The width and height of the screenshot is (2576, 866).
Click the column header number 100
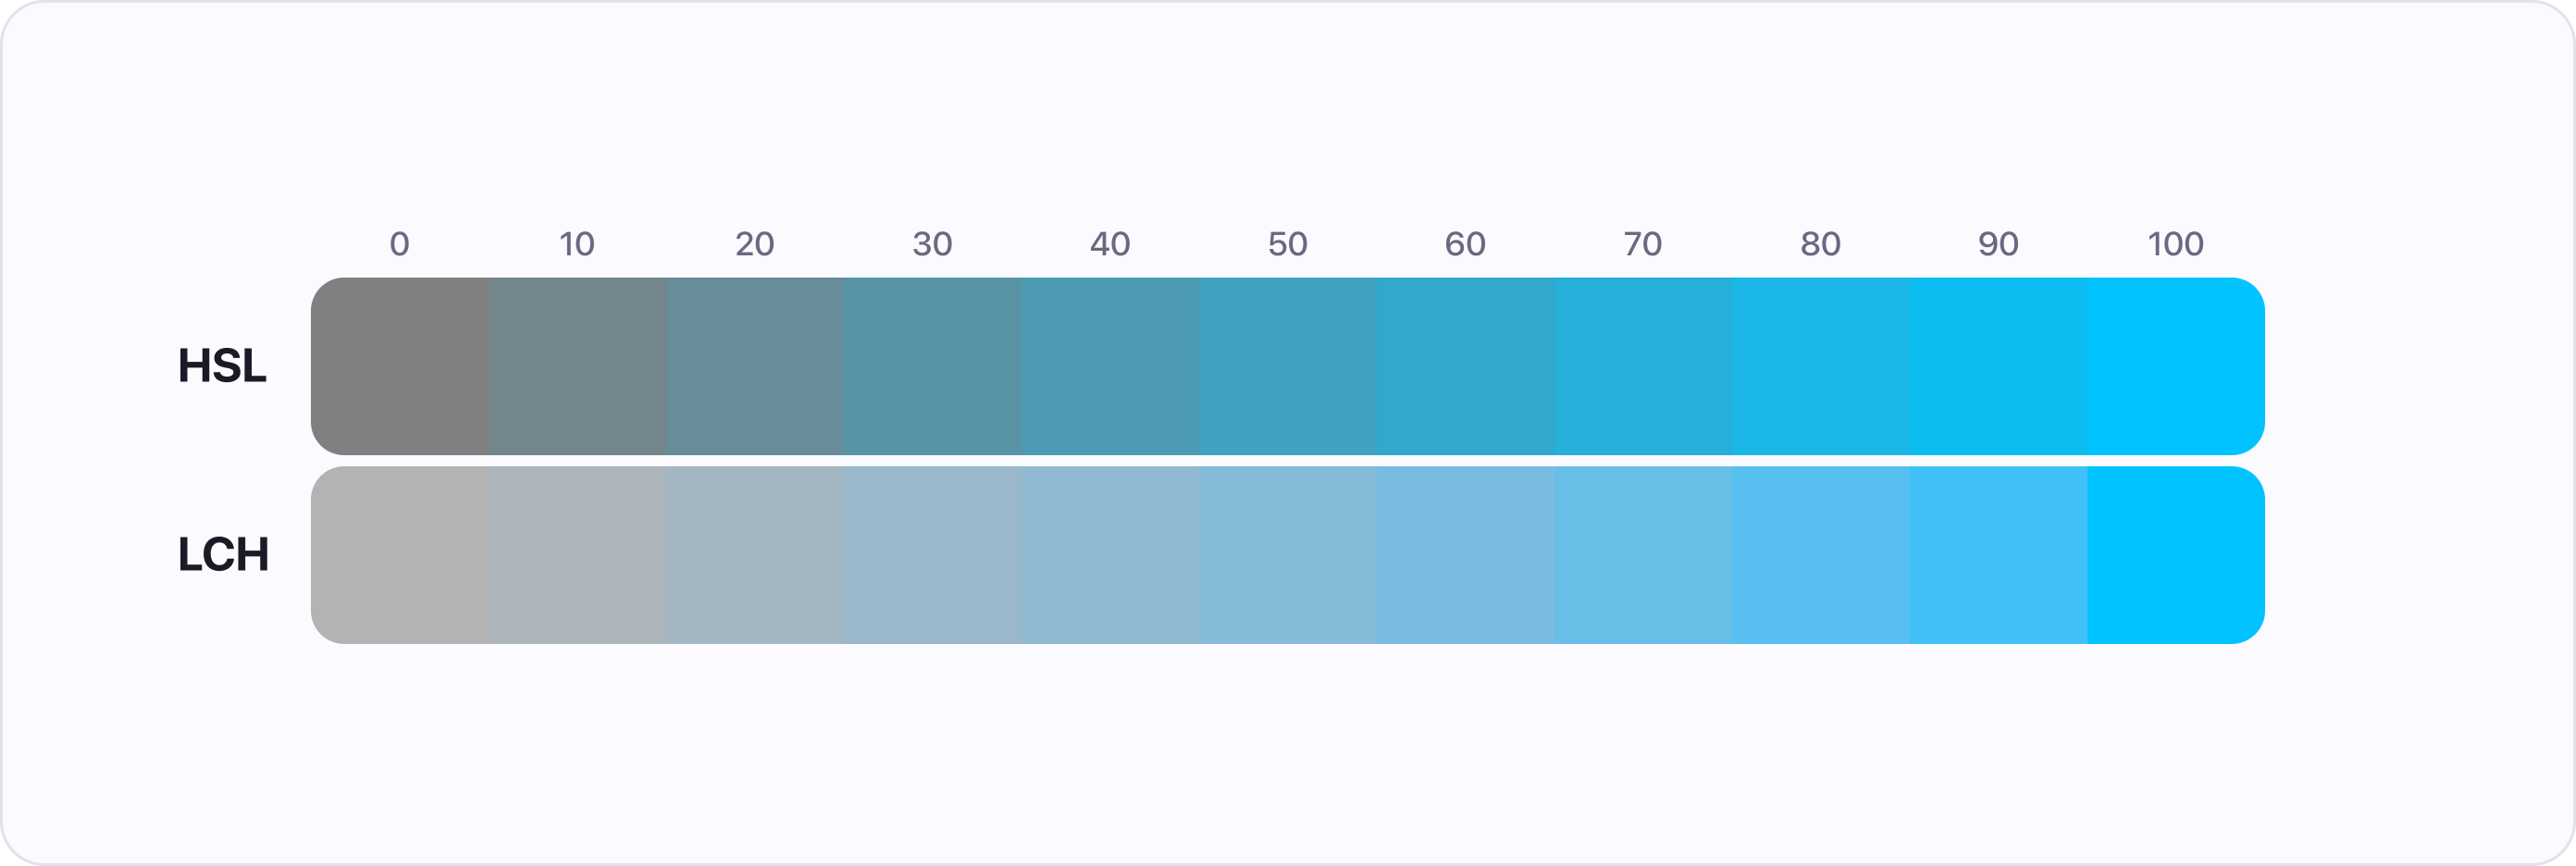pyautogui.click(x=2176, y=244)
